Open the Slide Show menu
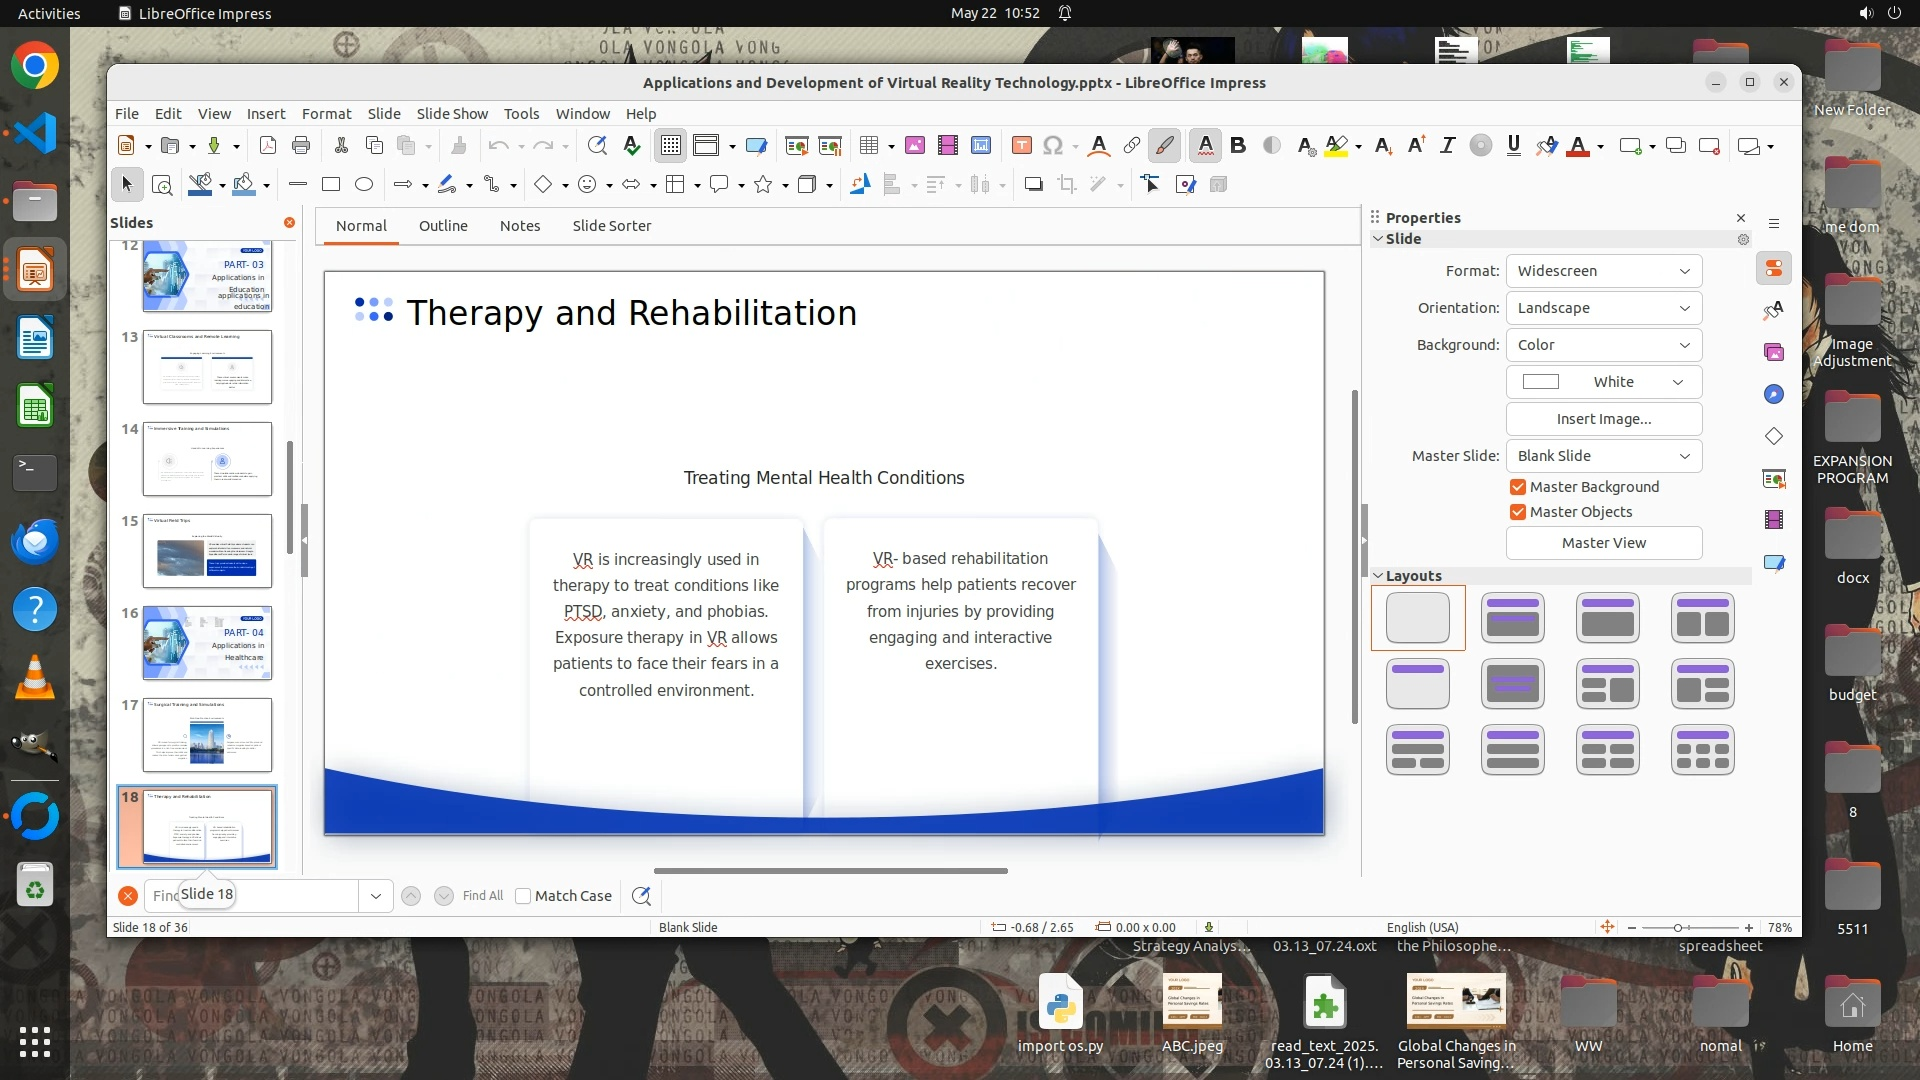The image size is (1920, 1080). (452, 114)
